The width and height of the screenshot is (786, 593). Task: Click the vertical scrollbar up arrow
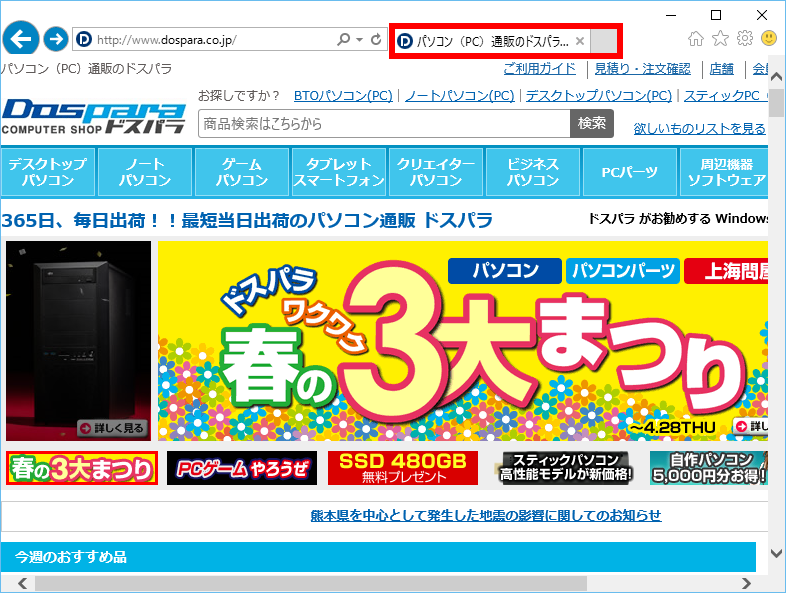tap(776, 77)
